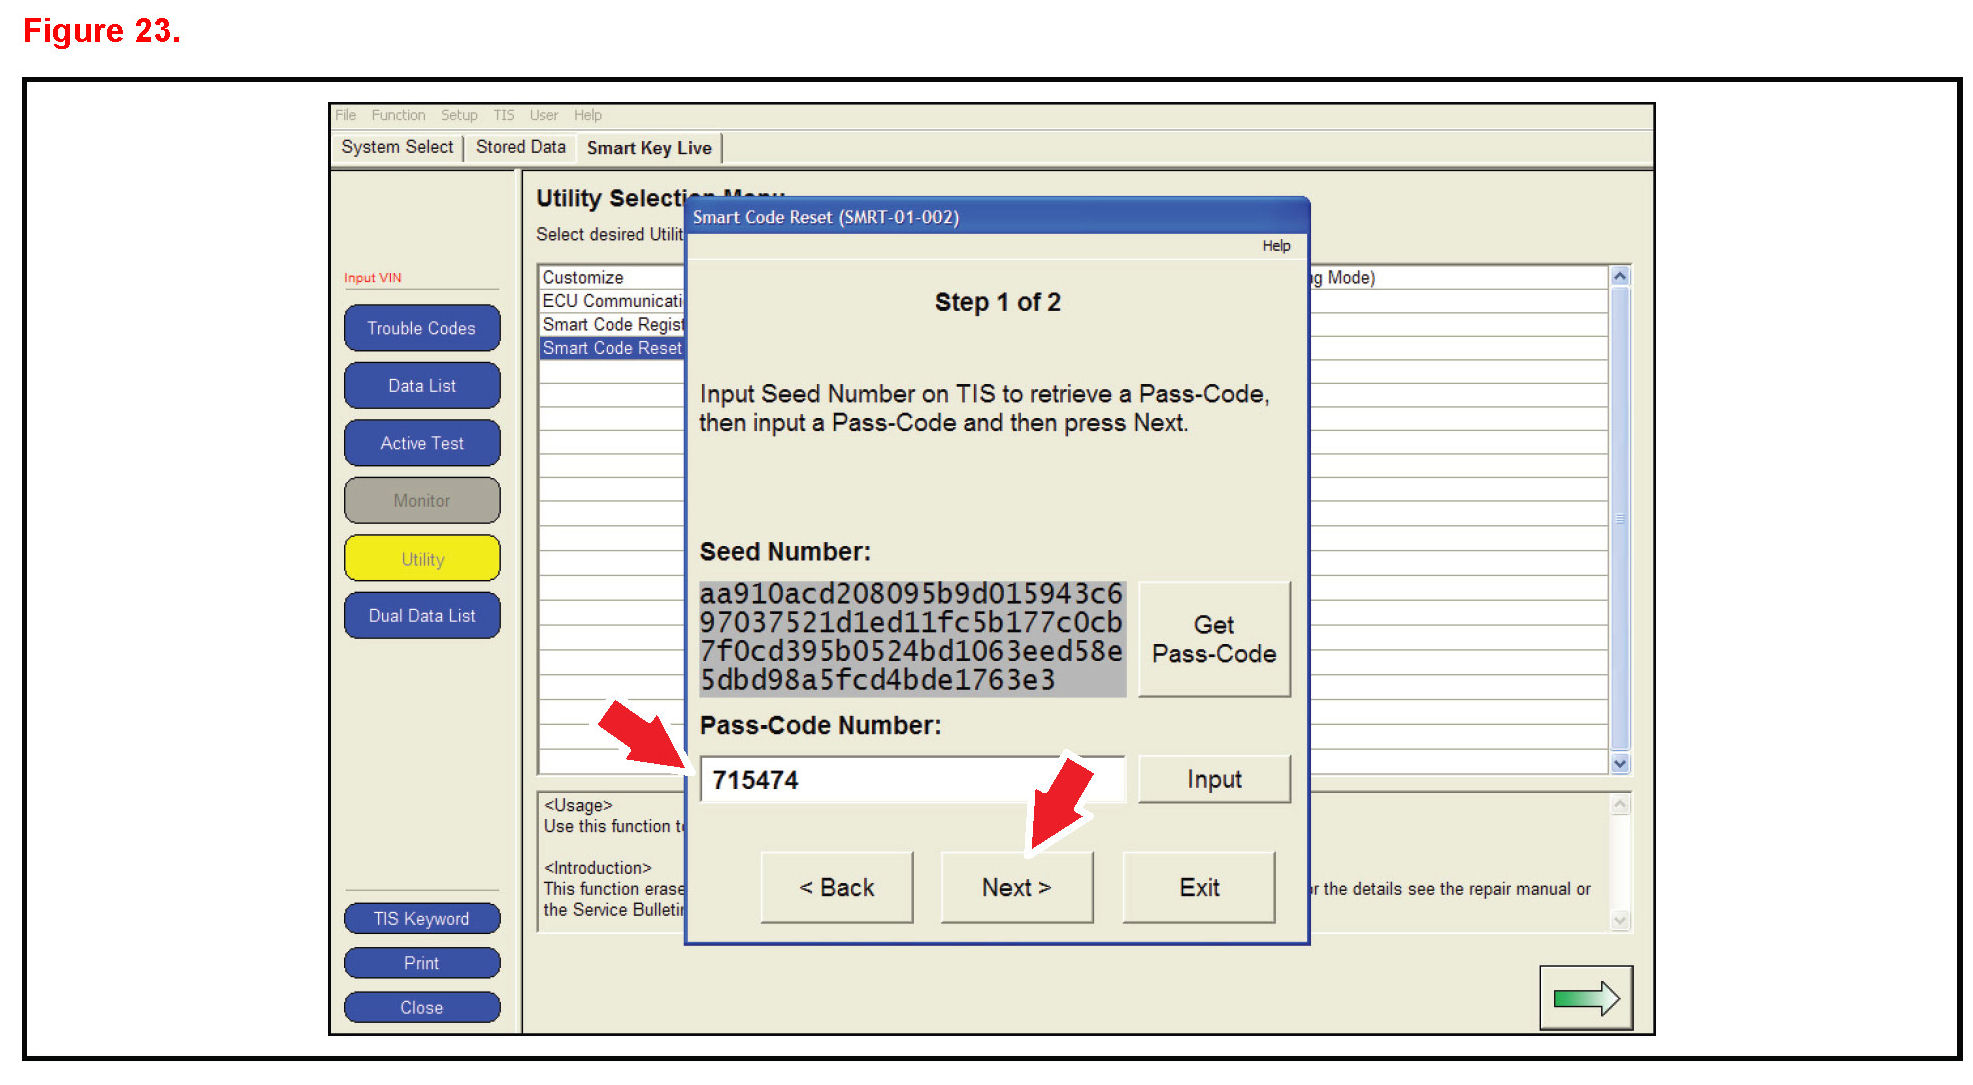Open Data List from sidebar
This screenshot has width=1973, height=1085.
[421, 385]
